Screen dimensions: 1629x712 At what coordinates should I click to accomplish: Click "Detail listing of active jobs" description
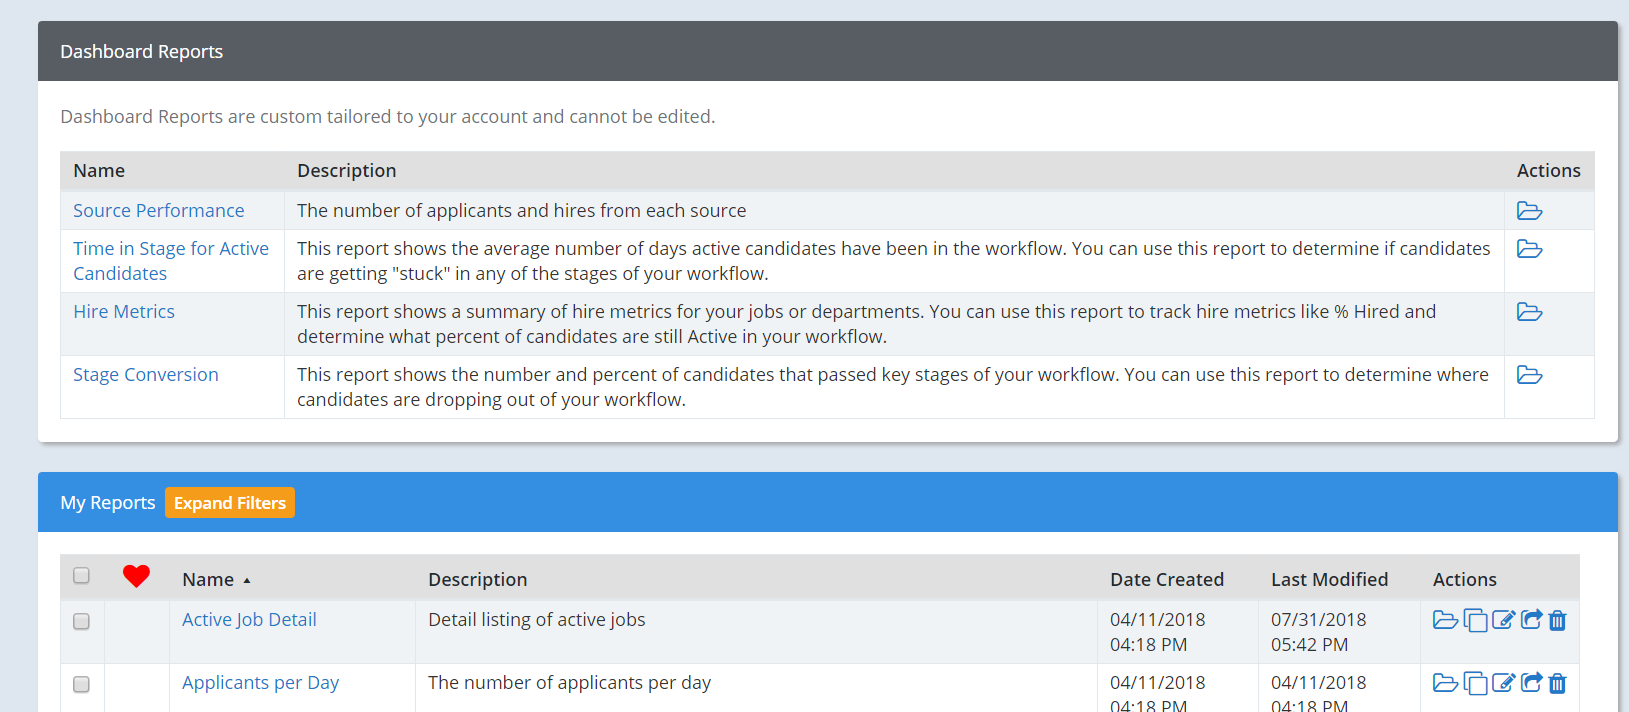coord(537,620)
